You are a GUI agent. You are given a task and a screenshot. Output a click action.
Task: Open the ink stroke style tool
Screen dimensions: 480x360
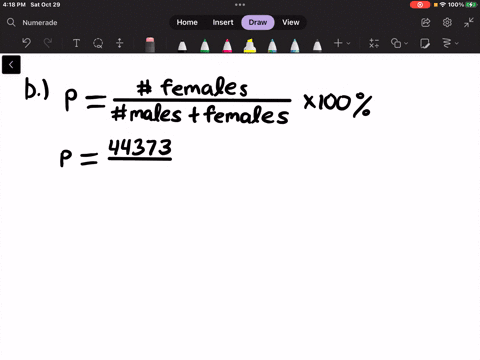coord(447,43)
